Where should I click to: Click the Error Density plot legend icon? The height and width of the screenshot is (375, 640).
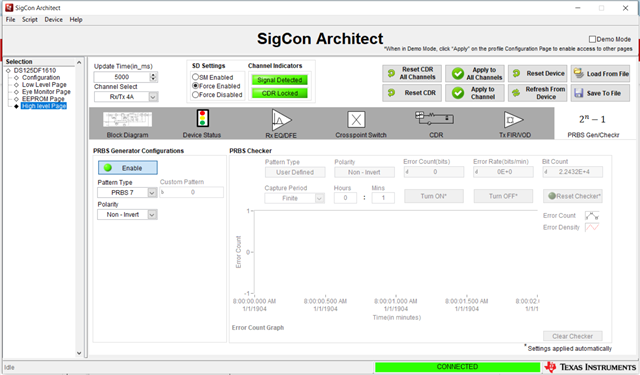click(x=592, y=227)
